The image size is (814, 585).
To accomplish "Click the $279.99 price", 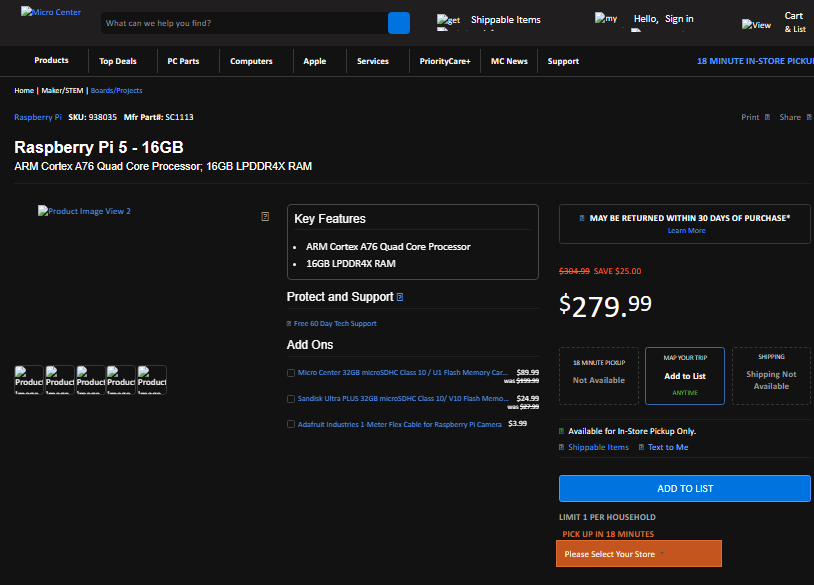I will coord(605,305).
